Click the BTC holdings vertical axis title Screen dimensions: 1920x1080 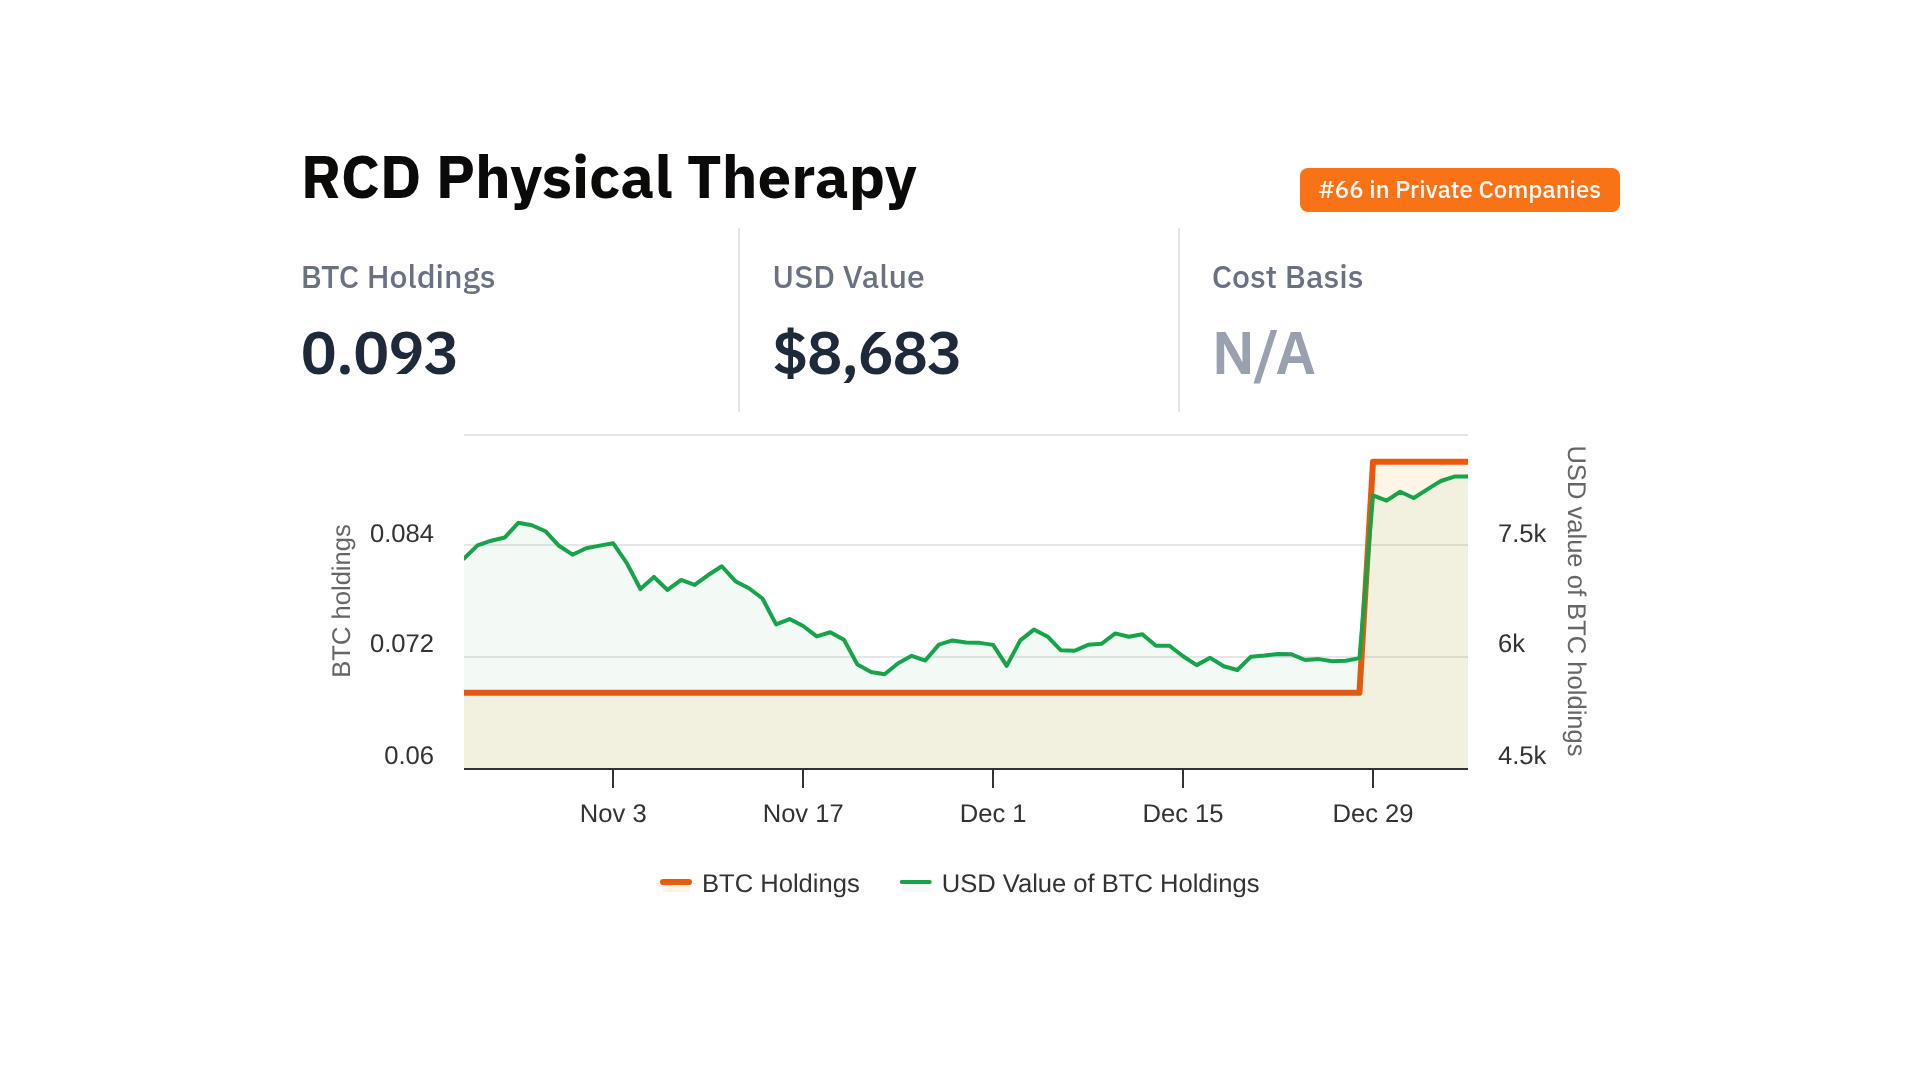pos(342,601)
